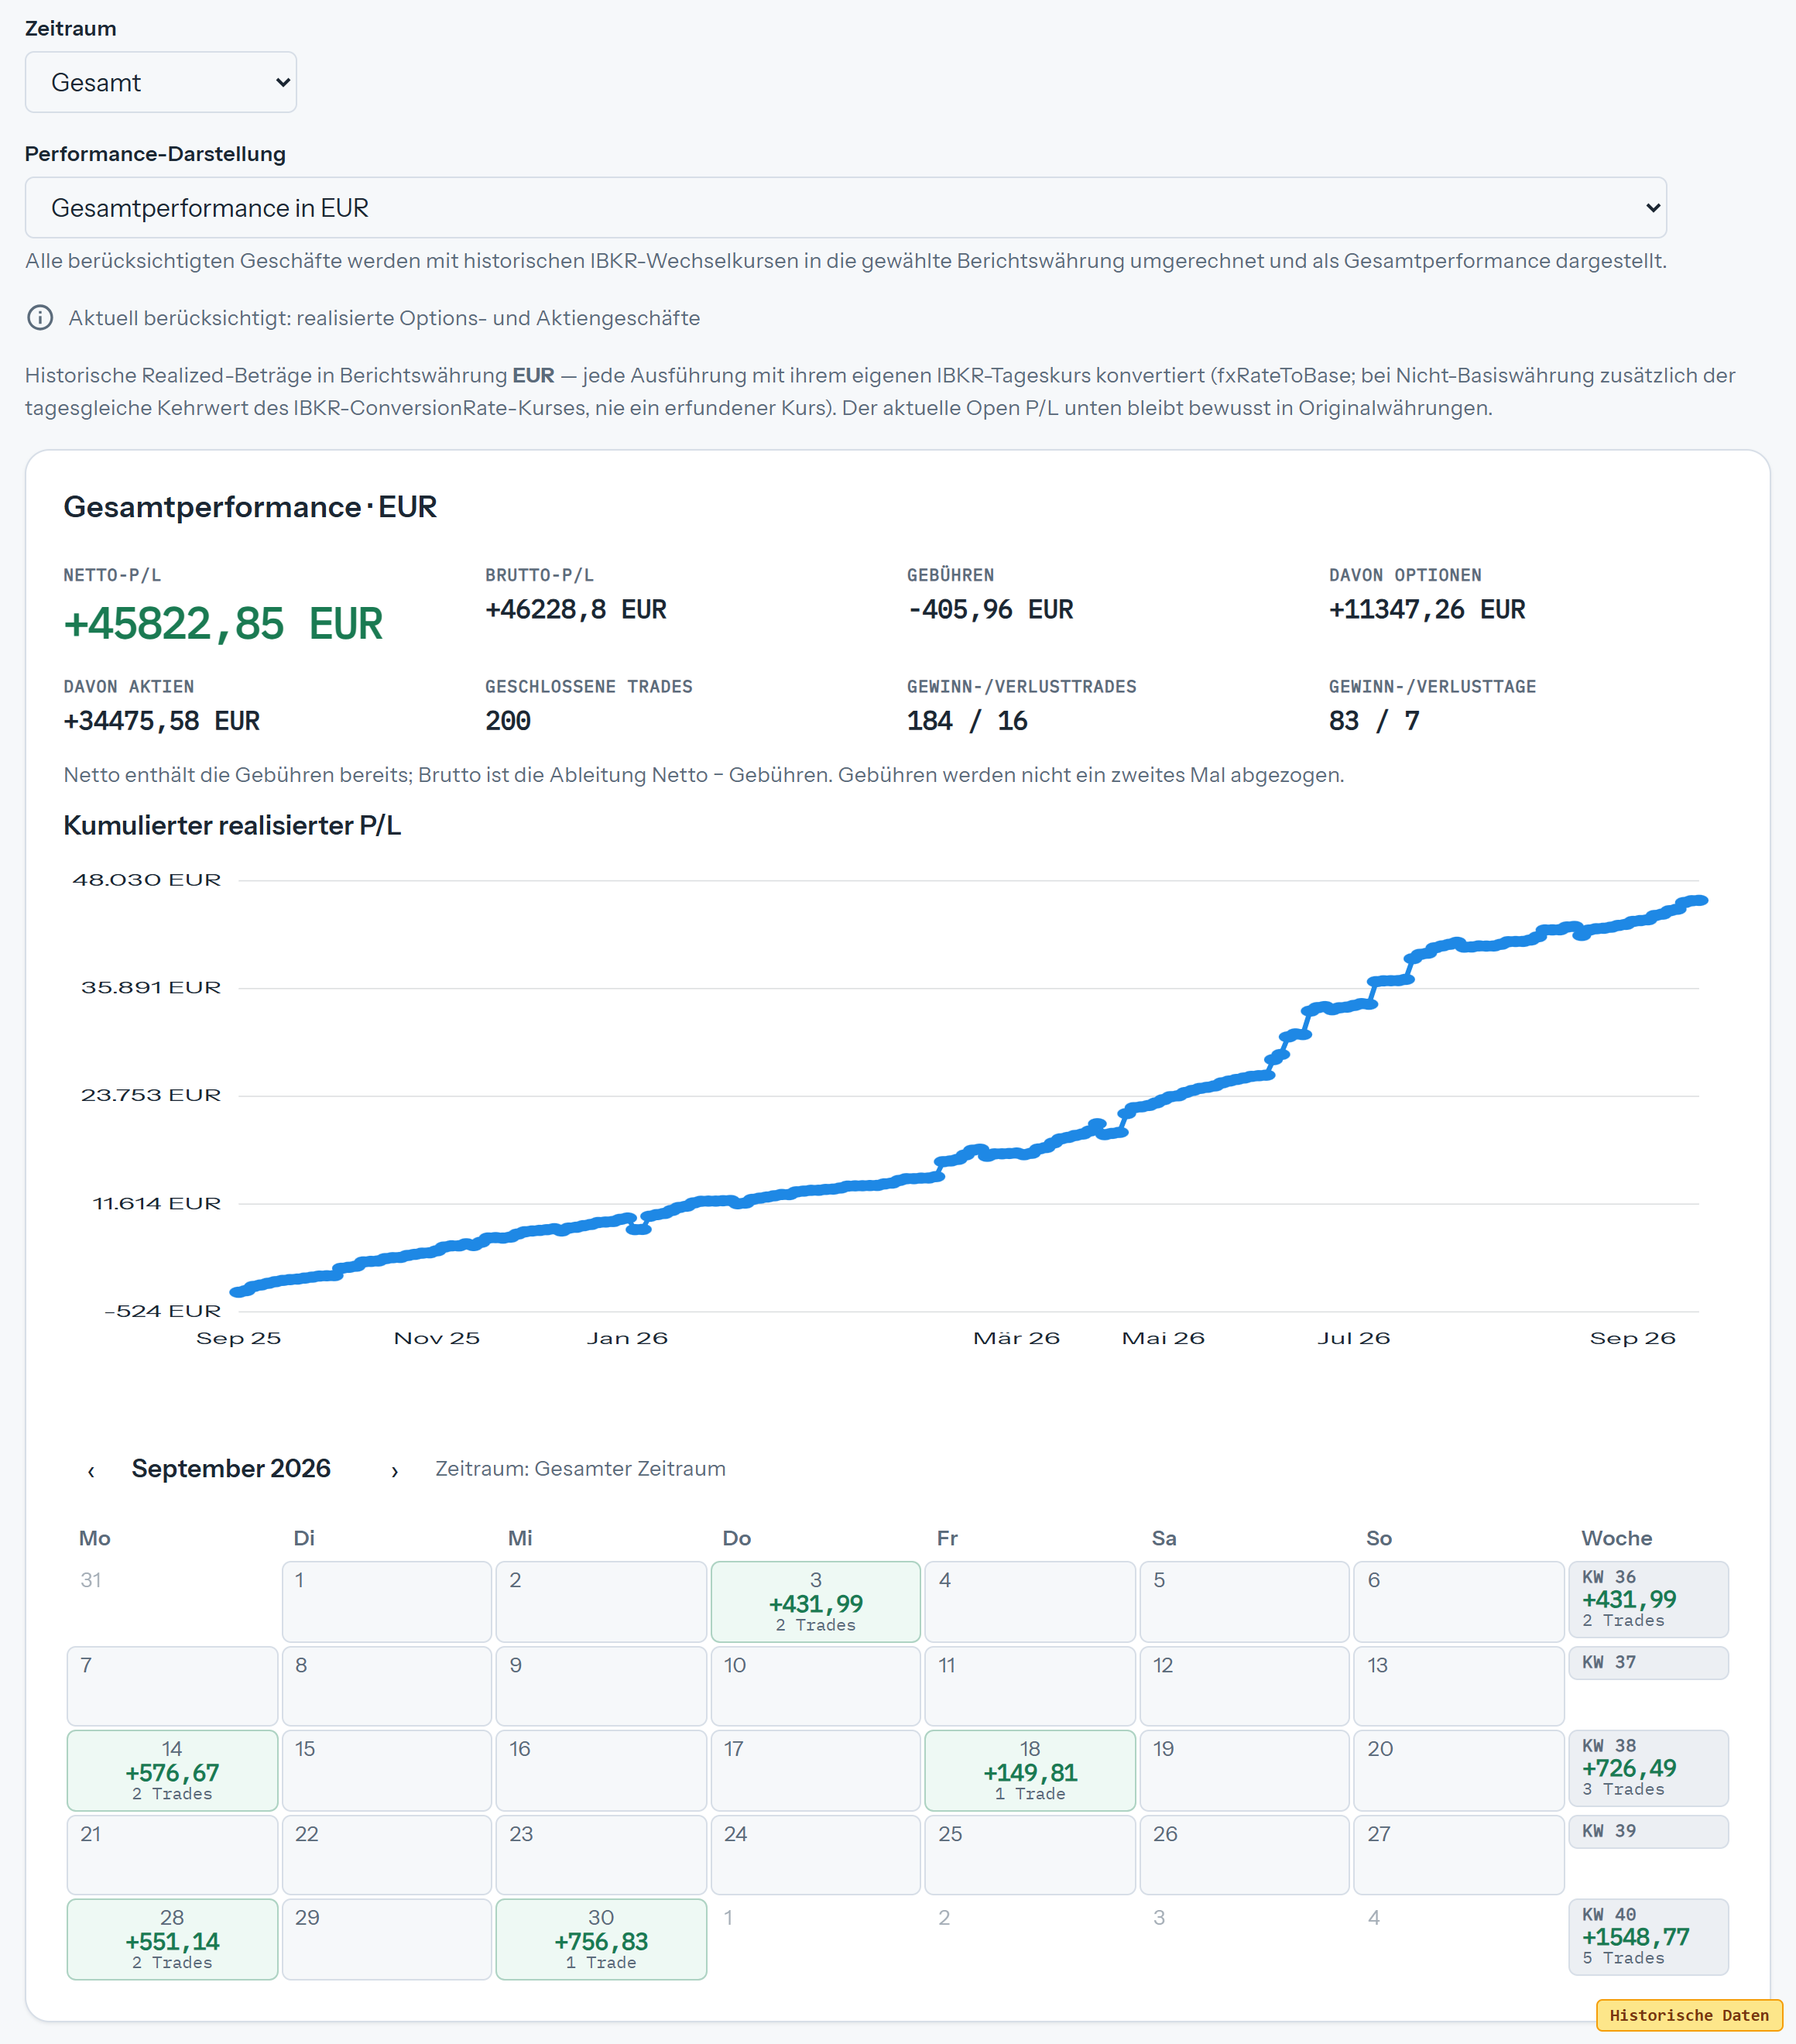This screenshot has height=2044, width=1796.
Task: Click the Davon Optionen value +11347,26 EUR
Action: click(x=1427, y=609)
